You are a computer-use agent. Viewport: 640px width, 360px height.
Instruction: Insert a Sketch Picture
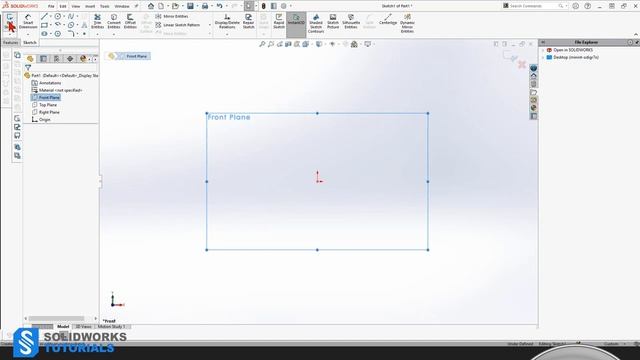tap(333, 21)
